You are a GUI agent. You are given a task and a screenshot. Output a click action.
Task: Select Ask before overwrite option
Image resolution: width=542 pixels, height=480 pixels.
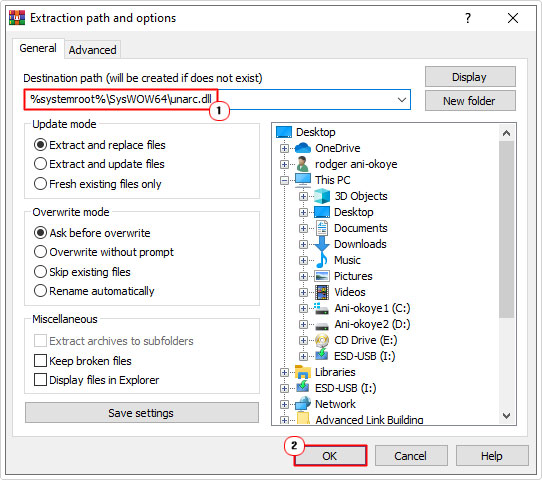(x=92, y=233)
